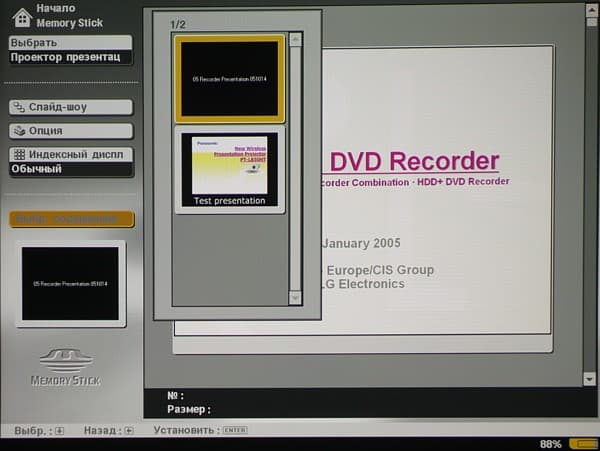Click the grid icon on Индексный диспл

coord(19,155)
